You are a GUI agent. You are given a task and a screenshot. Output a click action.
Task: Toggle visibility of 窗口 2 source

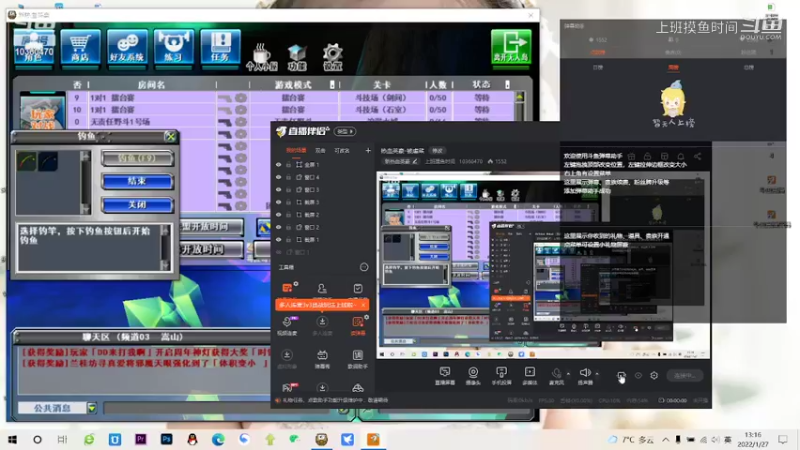pos(279,227)
